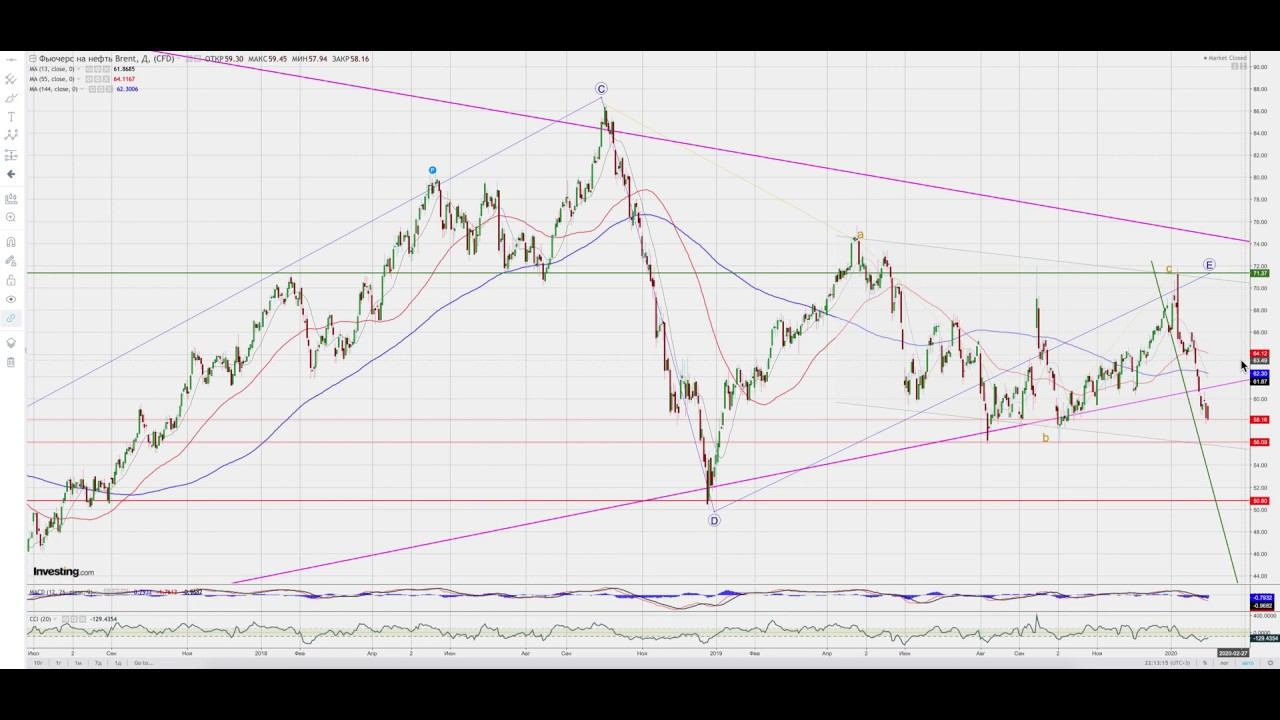Click the MACD indicator legend label
Viewport: 1280px width, 720px height.
tap(61, 592)
